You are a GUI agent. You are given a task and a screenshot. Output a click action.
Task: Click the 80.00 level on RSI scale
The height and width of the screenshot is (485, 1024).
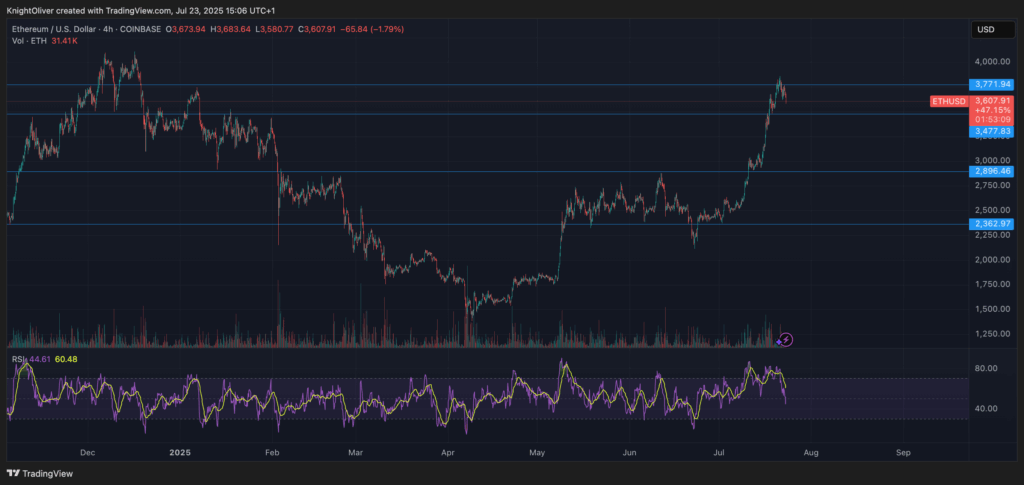pyautogui.click(x=986, y=368)
